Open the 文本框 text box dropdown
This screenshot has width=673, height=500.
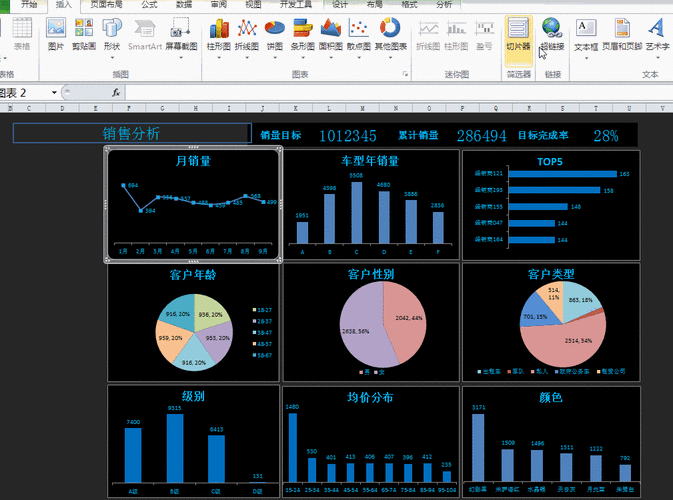586,58
